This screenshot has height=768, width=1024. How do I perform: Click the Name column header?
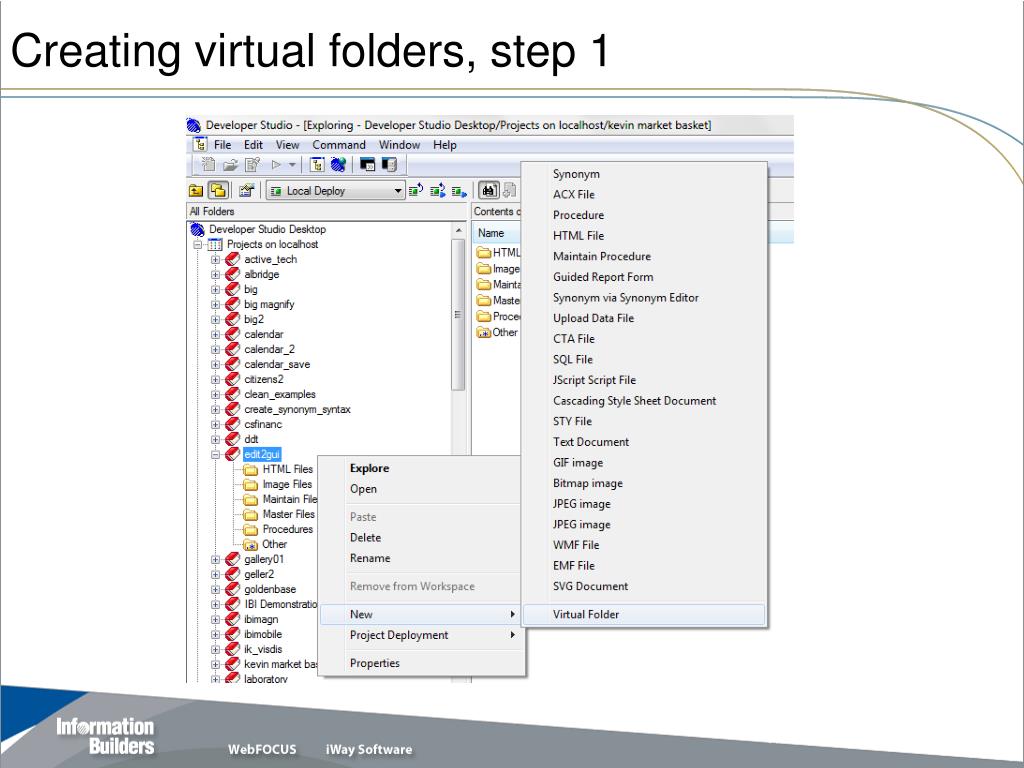496,233
